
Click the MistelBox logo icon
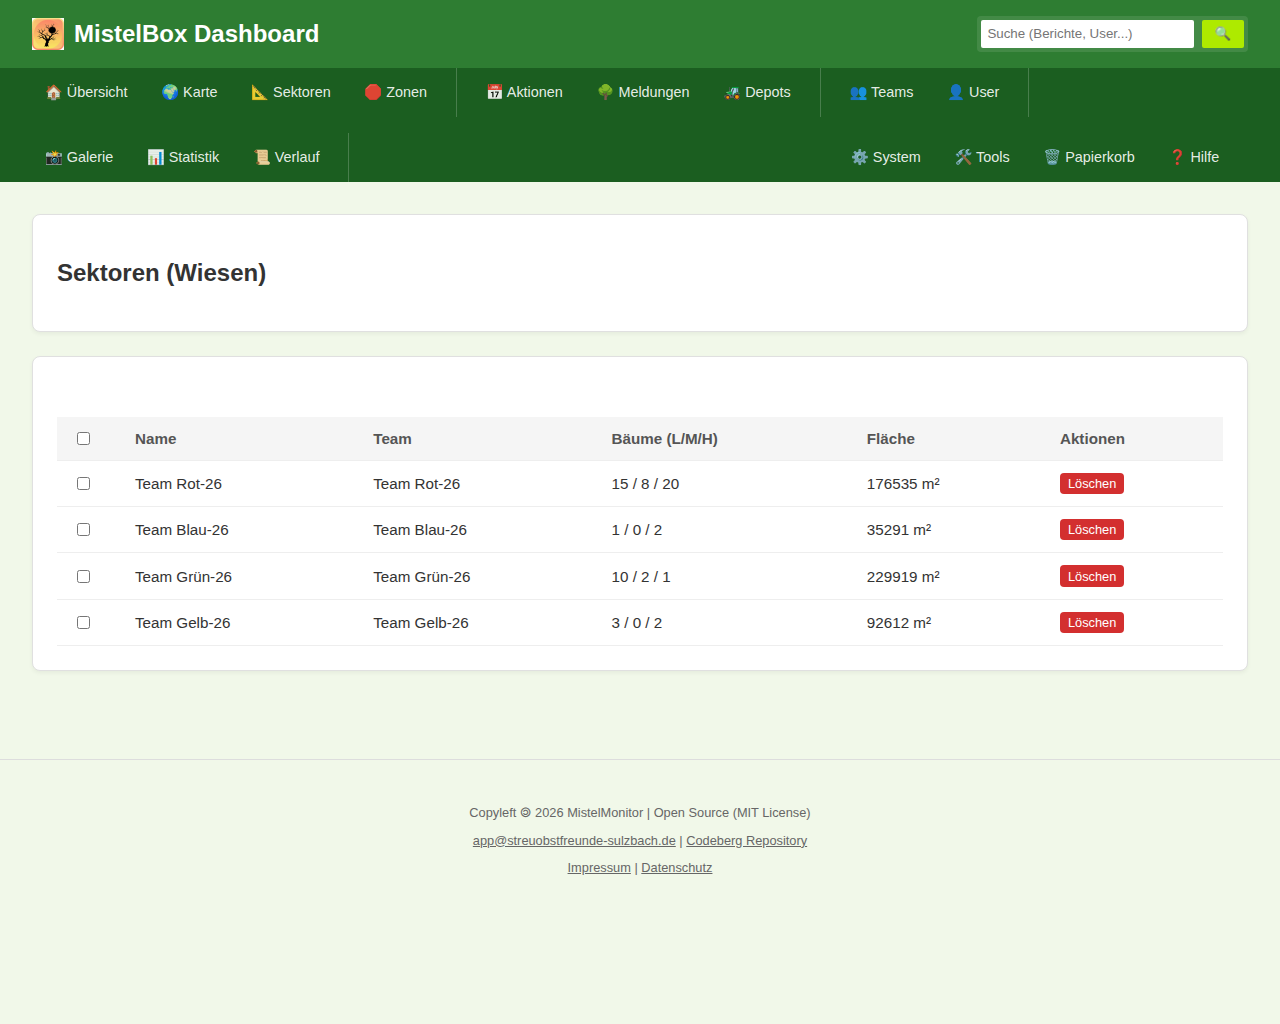48,34
